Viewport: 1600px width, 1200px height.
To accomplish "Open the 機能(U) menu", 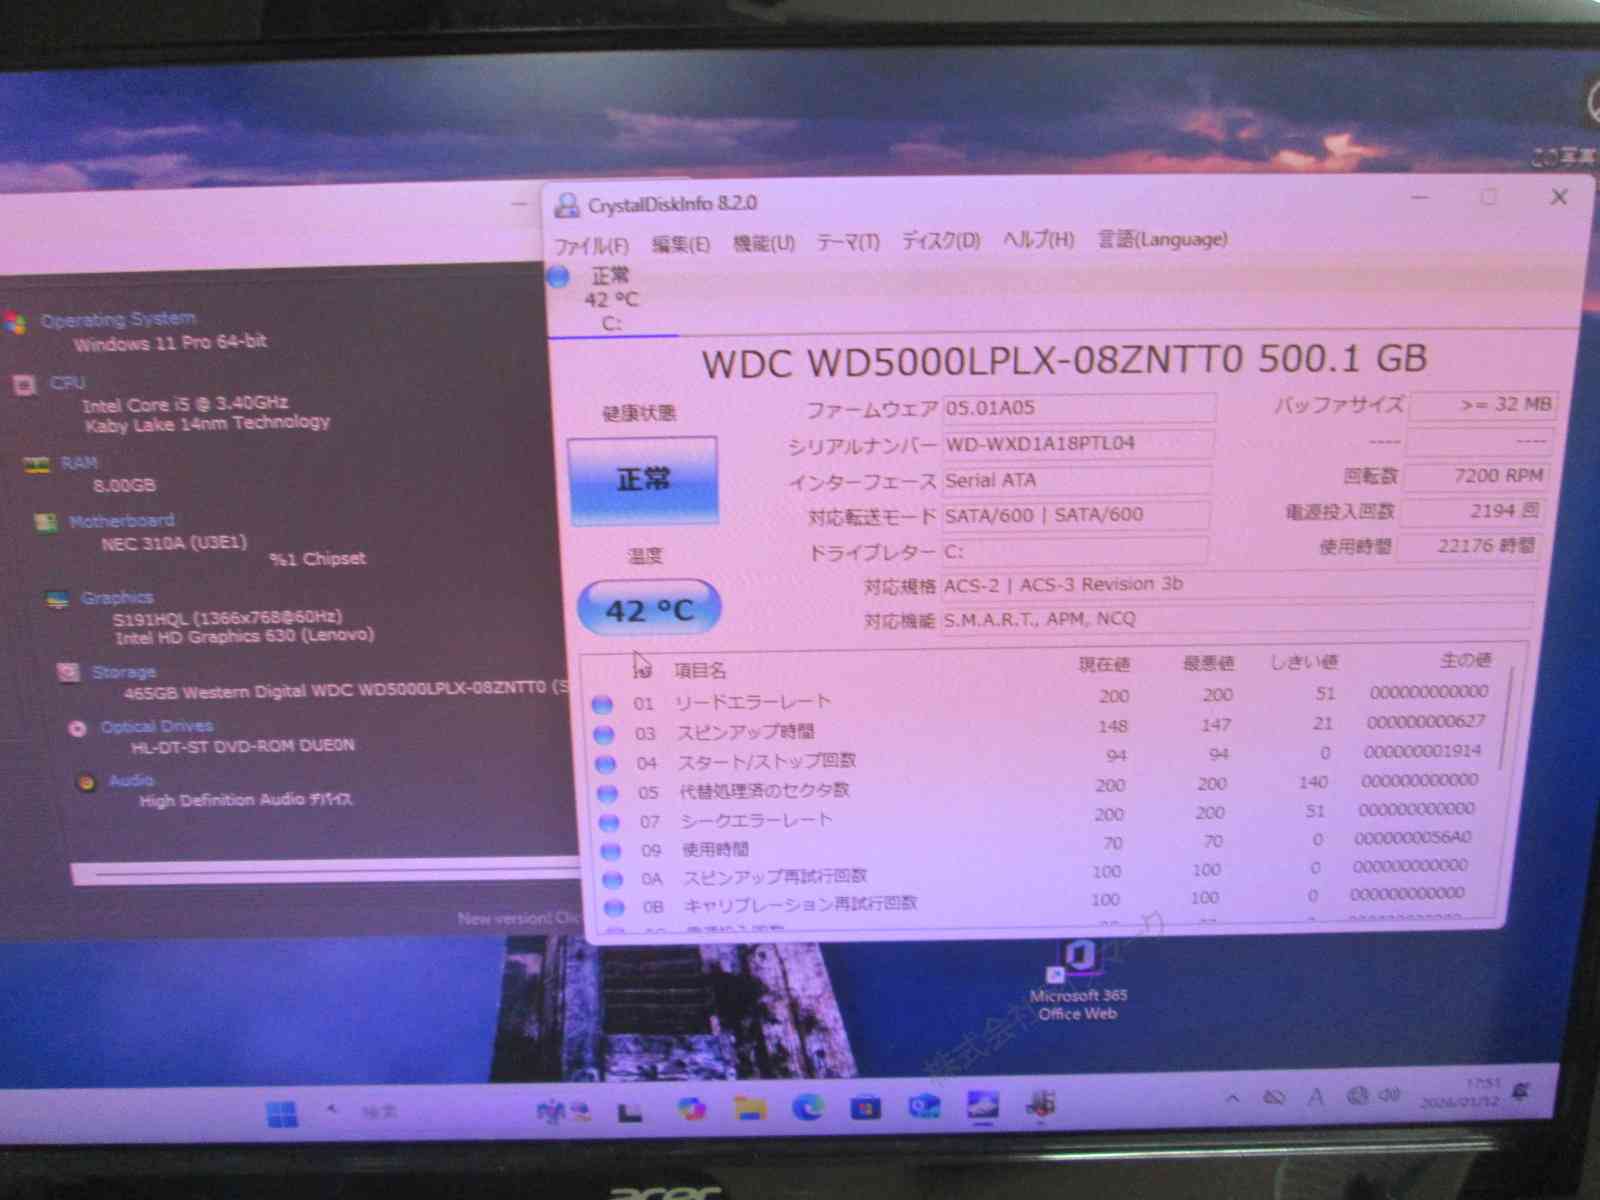I will [x=763, y=243].
